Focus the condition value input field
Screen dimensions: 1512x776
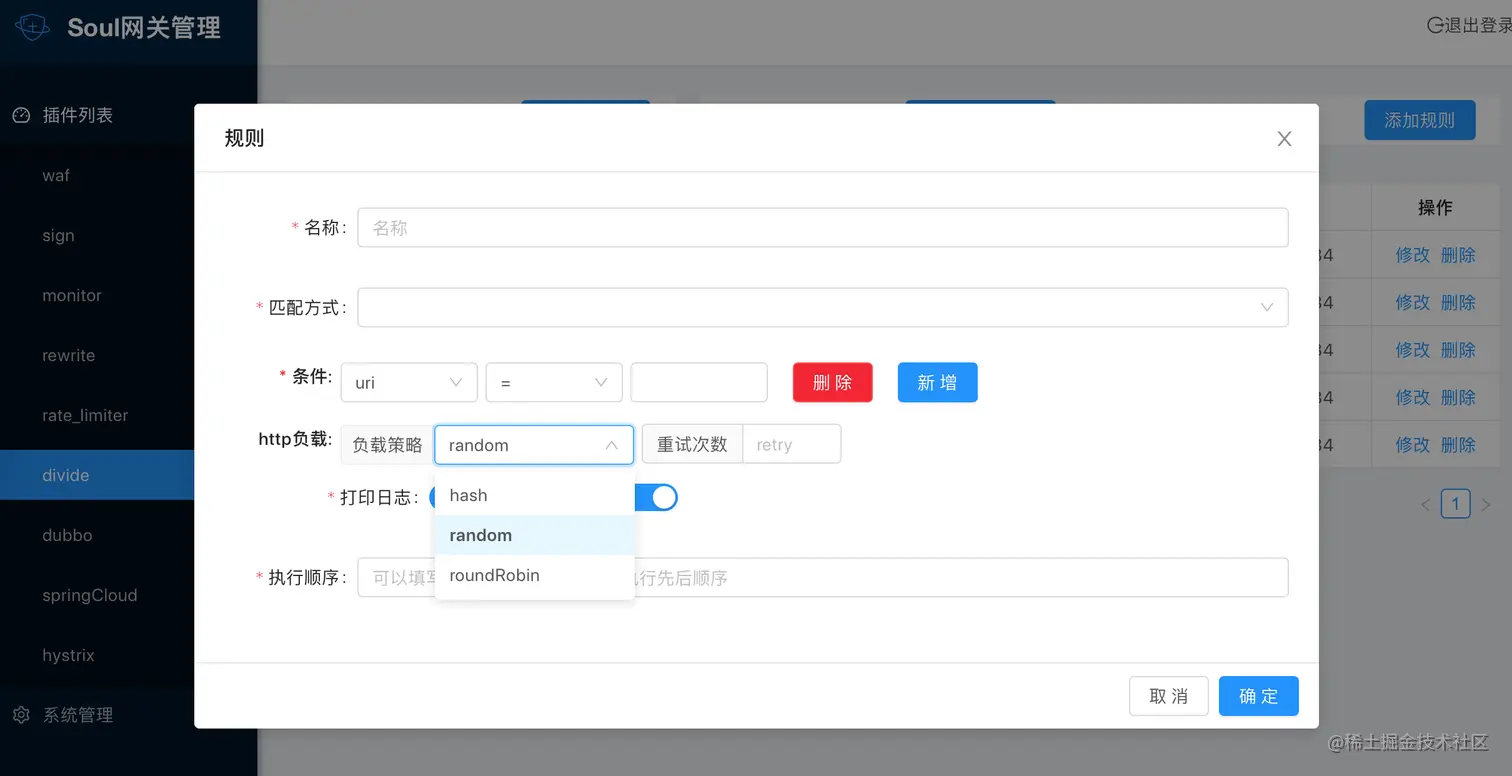pos(699,382)
